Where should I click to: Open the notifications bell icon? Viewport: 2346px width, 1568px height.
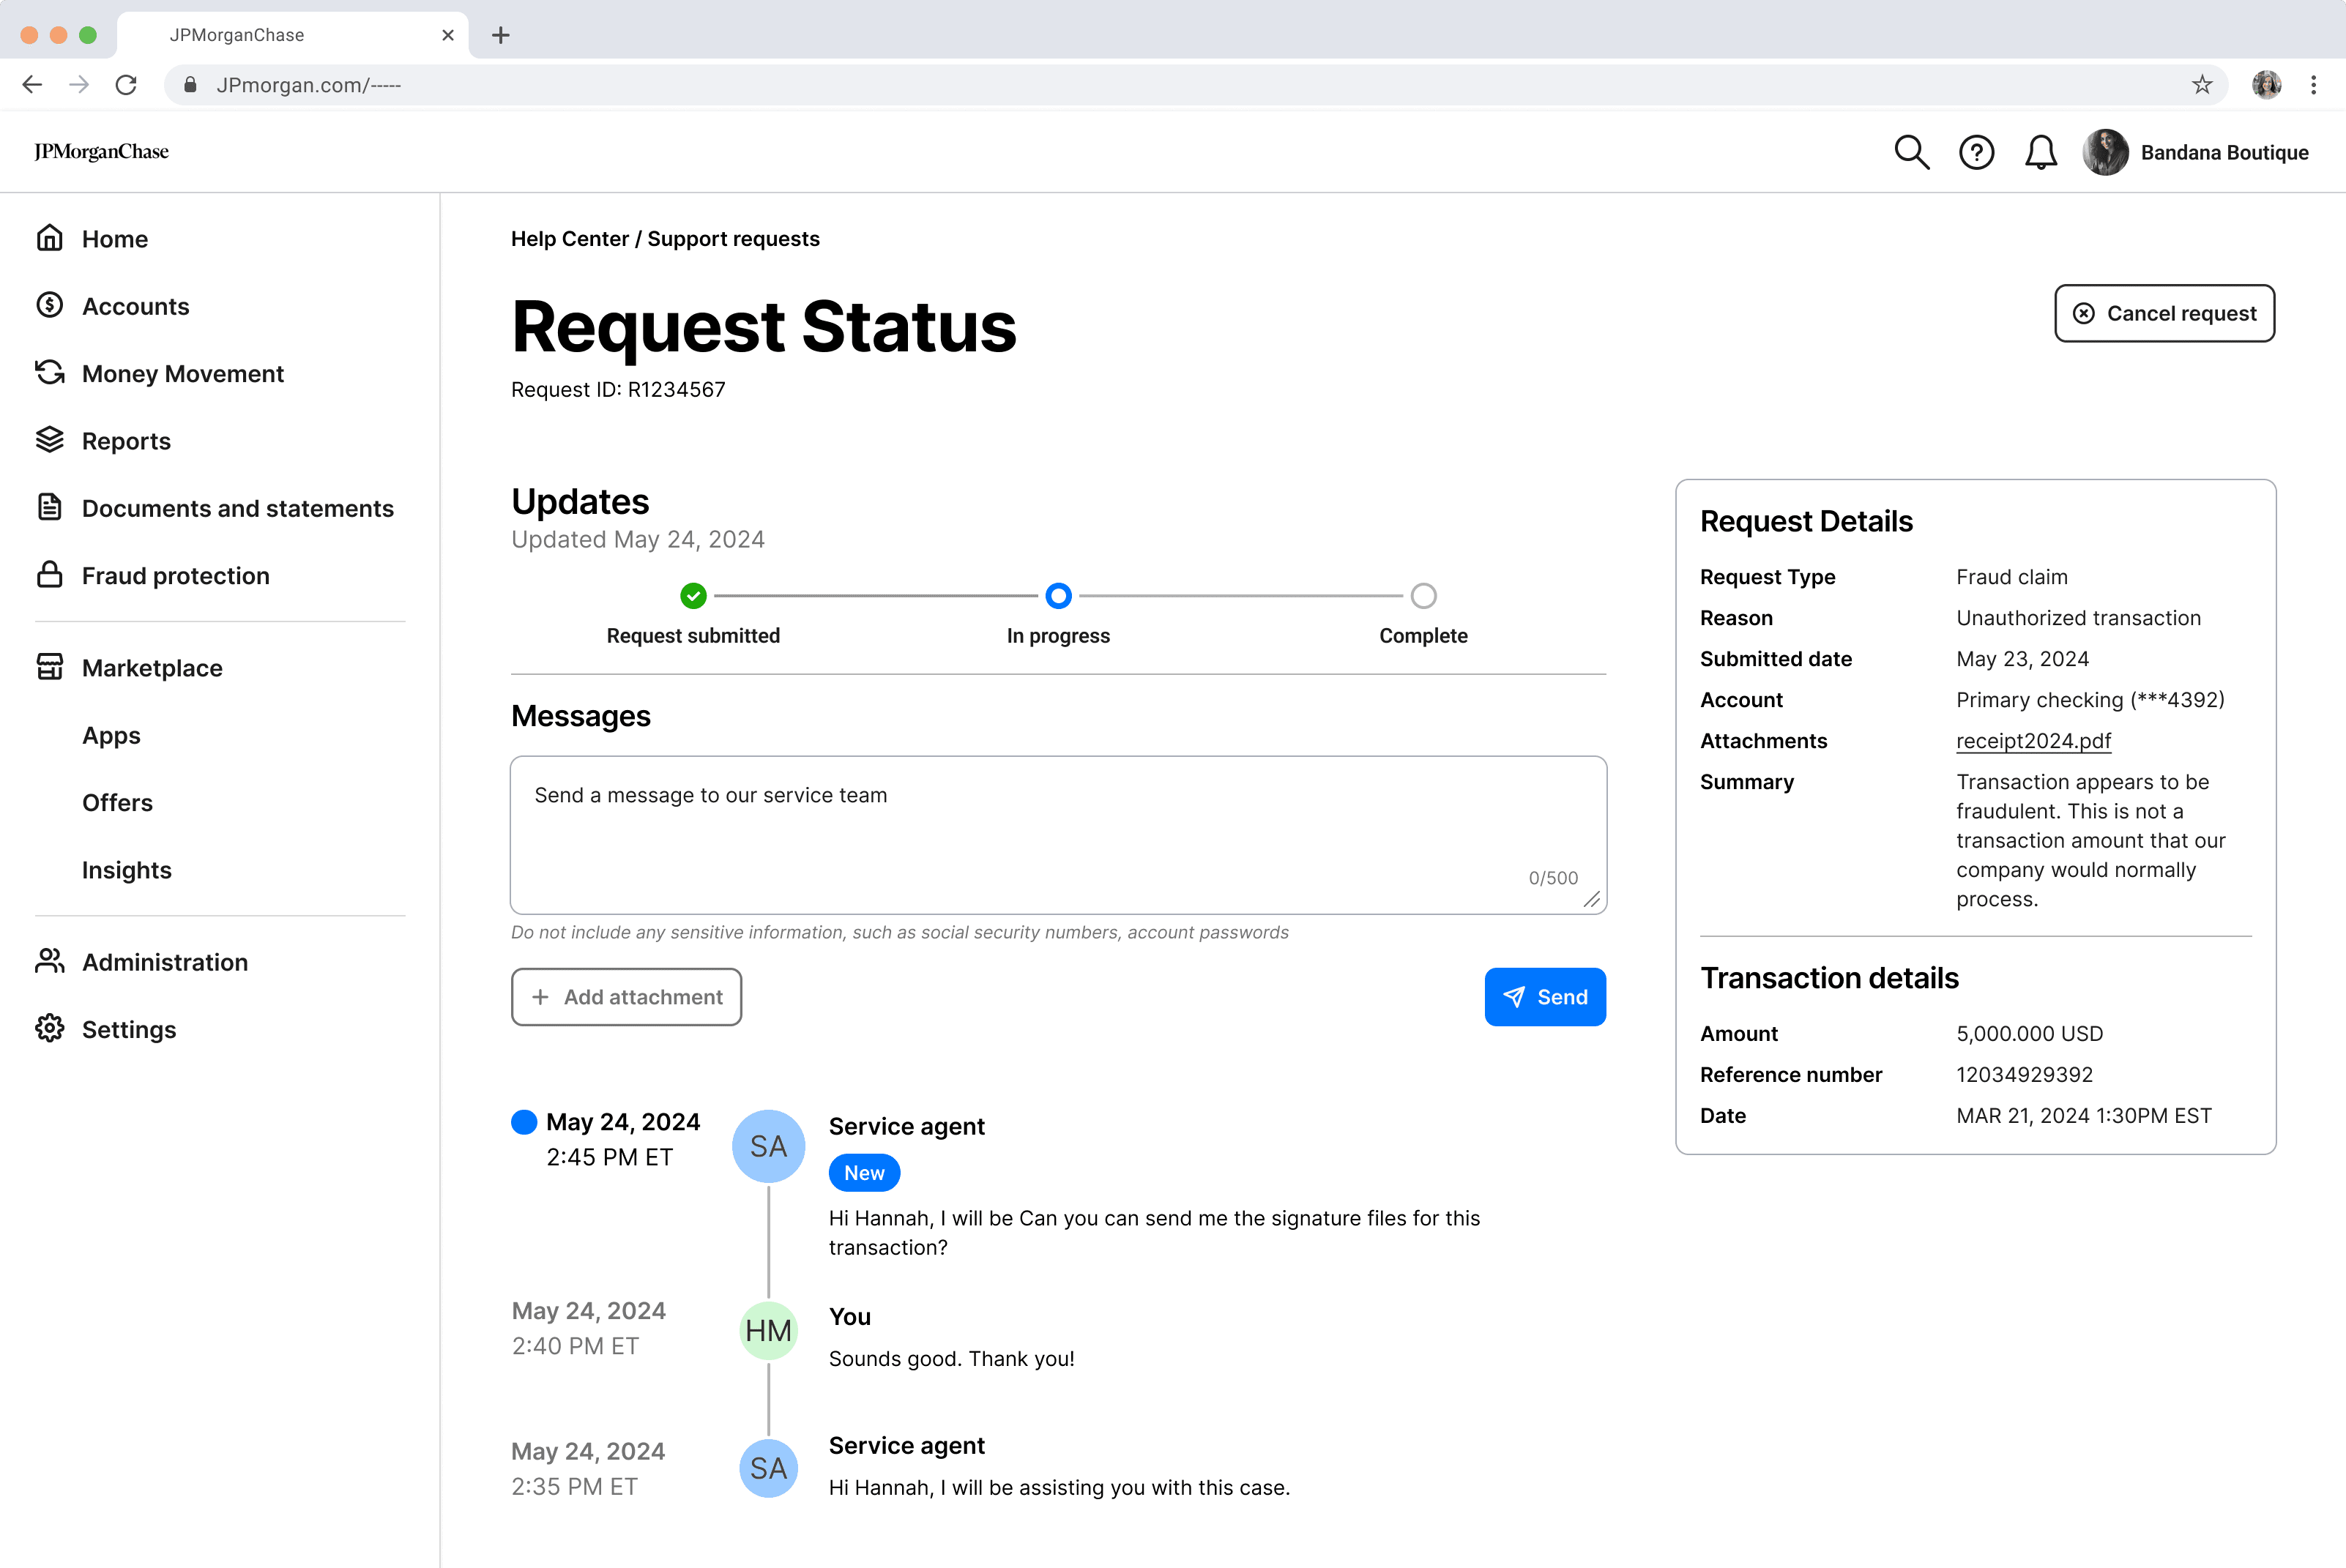tap(2040, 152)
